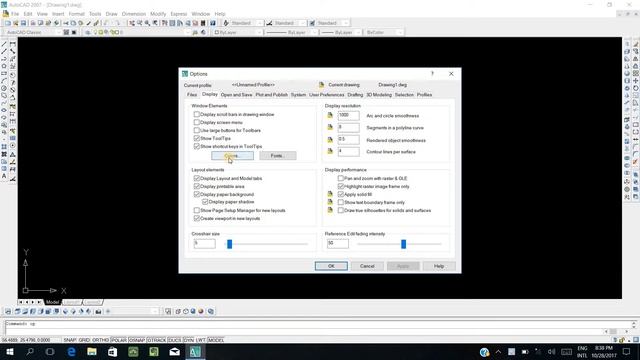Screen dimensions: 640x360
Task: Uncheck Show ToolTips checkbox
Action: coord(197,138)
